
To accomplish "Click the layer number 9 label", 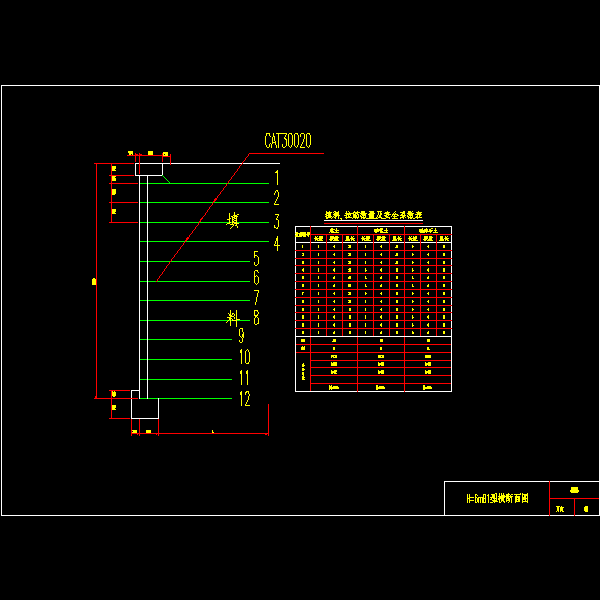I will (x=241, y=335).
